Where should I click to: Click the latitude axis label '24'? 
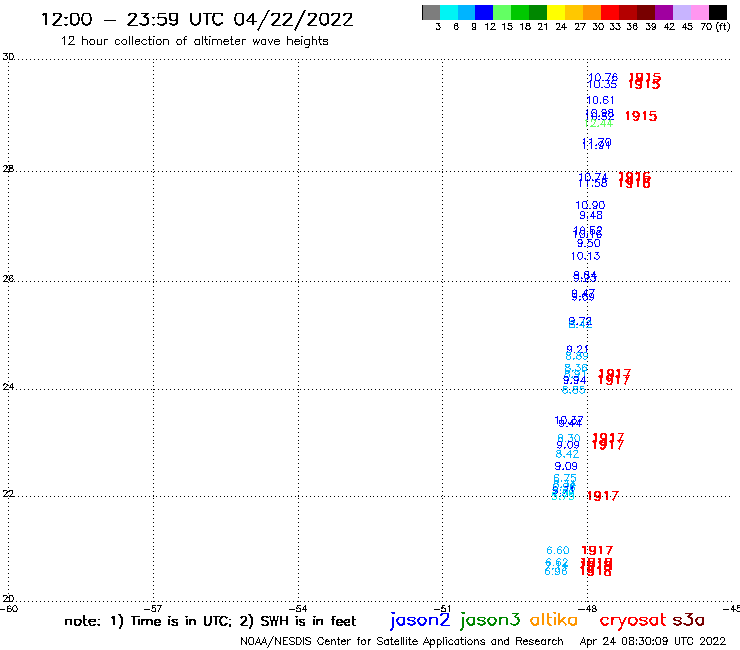click(x=8, y=387)
